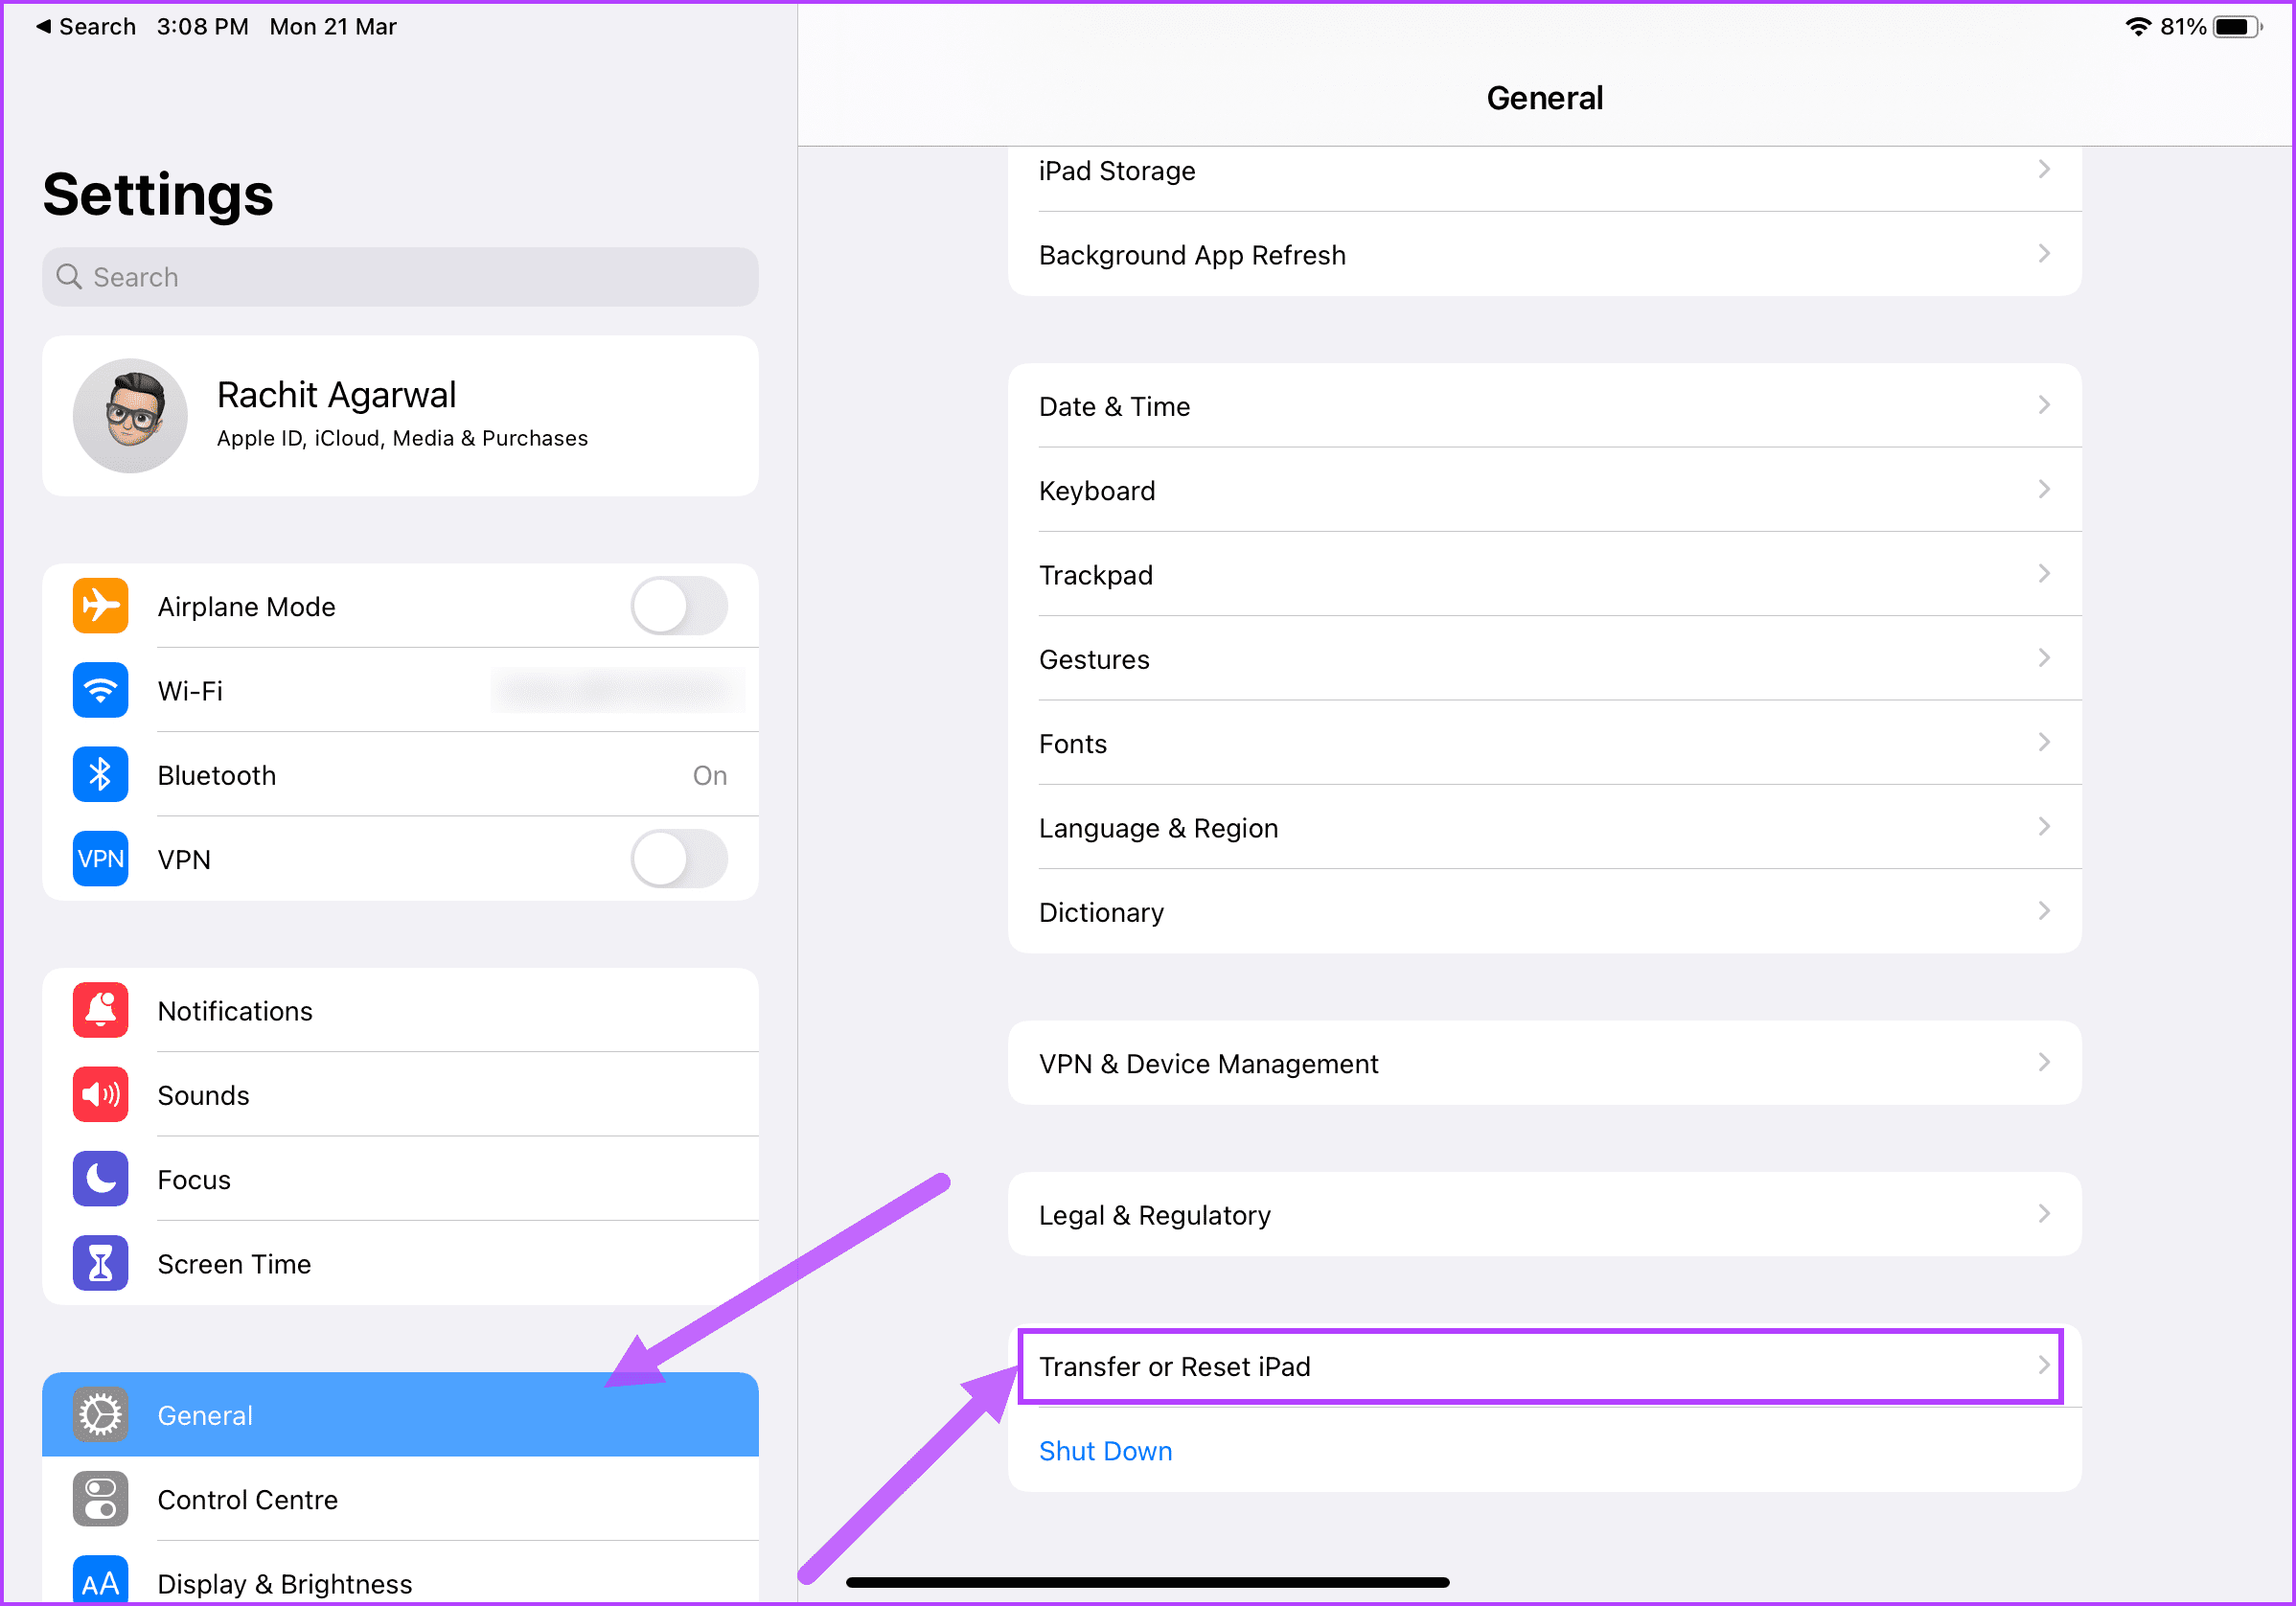Select the Display & Brightness AA icon

coord(100,1580)
